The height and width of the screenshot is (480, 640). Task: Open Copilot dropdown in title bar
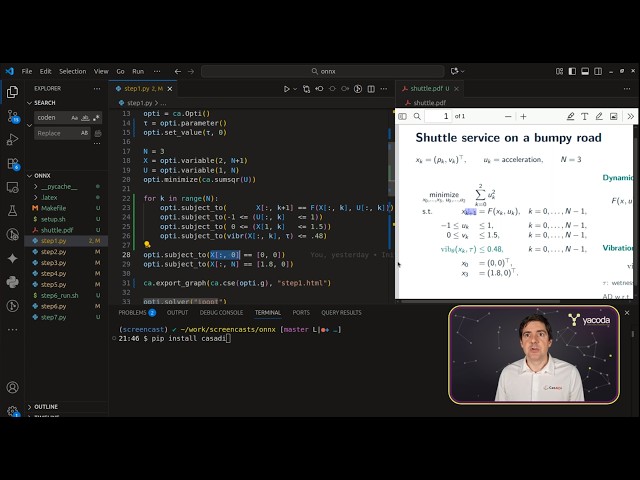pos(462,71)
